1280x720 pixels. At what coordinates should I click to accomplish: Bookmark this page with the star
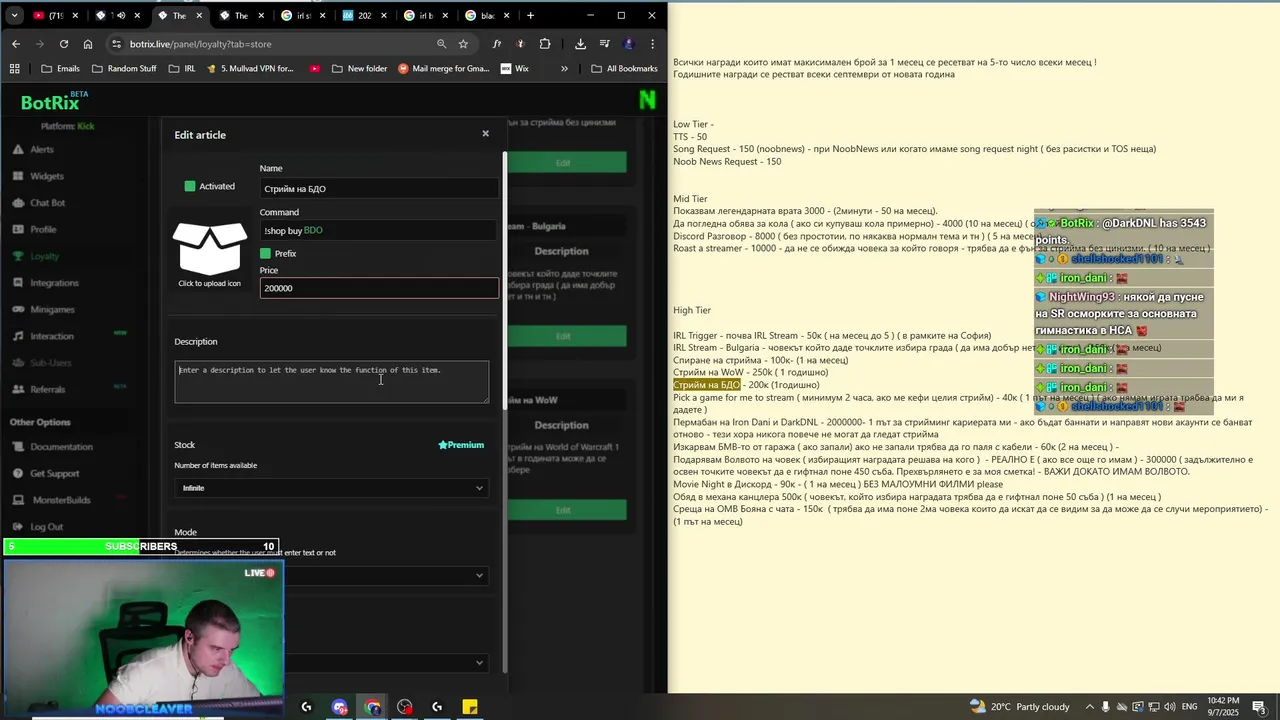click(x=463, y=44)
